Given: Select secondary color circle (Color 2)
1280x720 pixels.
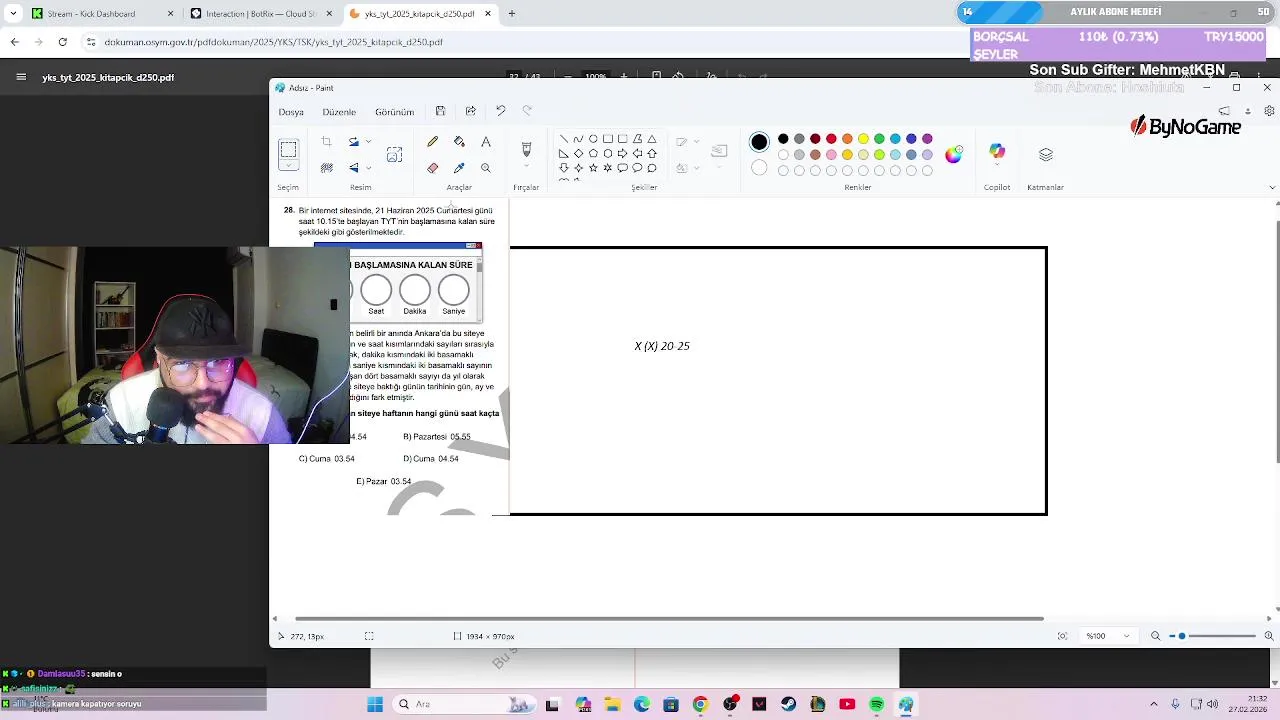Looking at the screenshot, I should tap(759, 168).
